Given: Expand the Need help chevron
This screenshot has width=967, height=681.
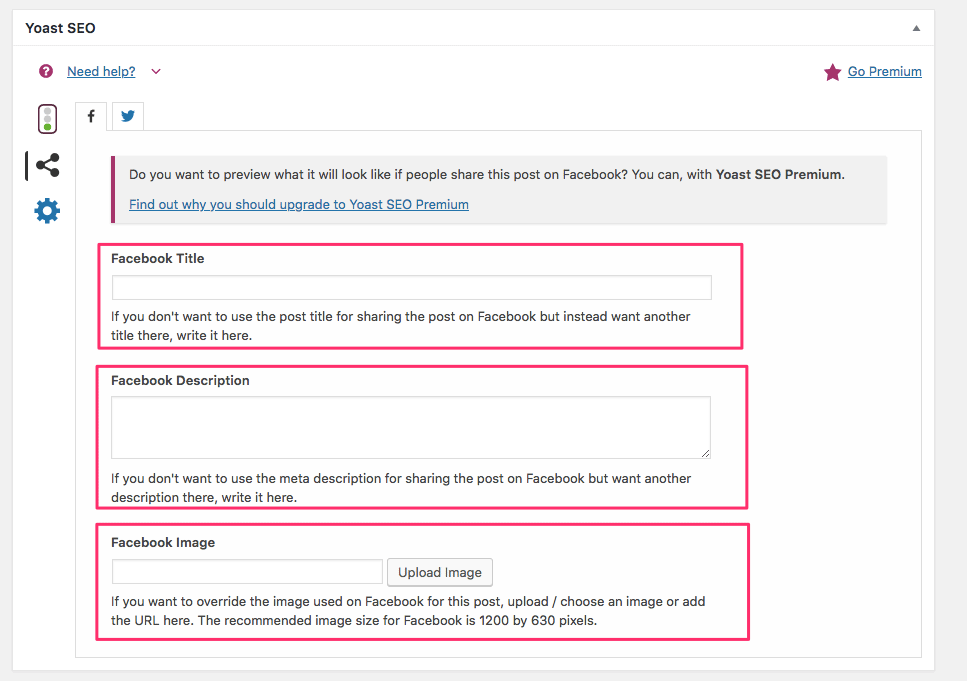Looking at the screenshot, I should coord(156,72).
